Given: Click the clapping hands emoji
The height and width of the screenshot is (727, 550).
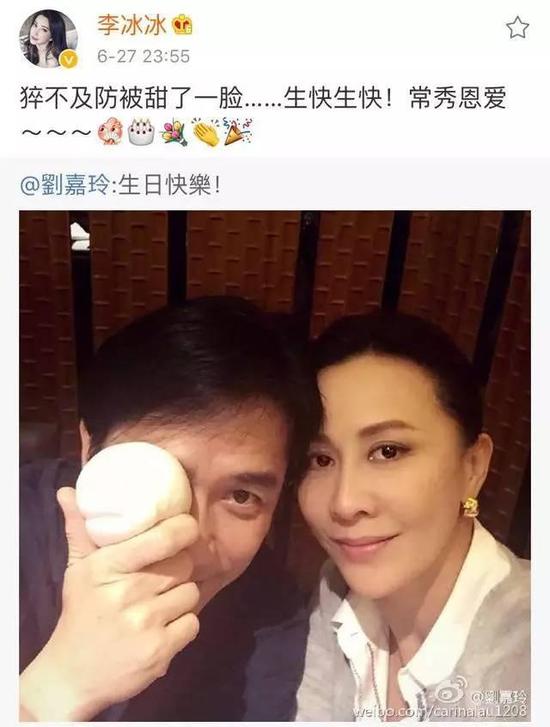Looking at the screenshot, I should [206, 132].
